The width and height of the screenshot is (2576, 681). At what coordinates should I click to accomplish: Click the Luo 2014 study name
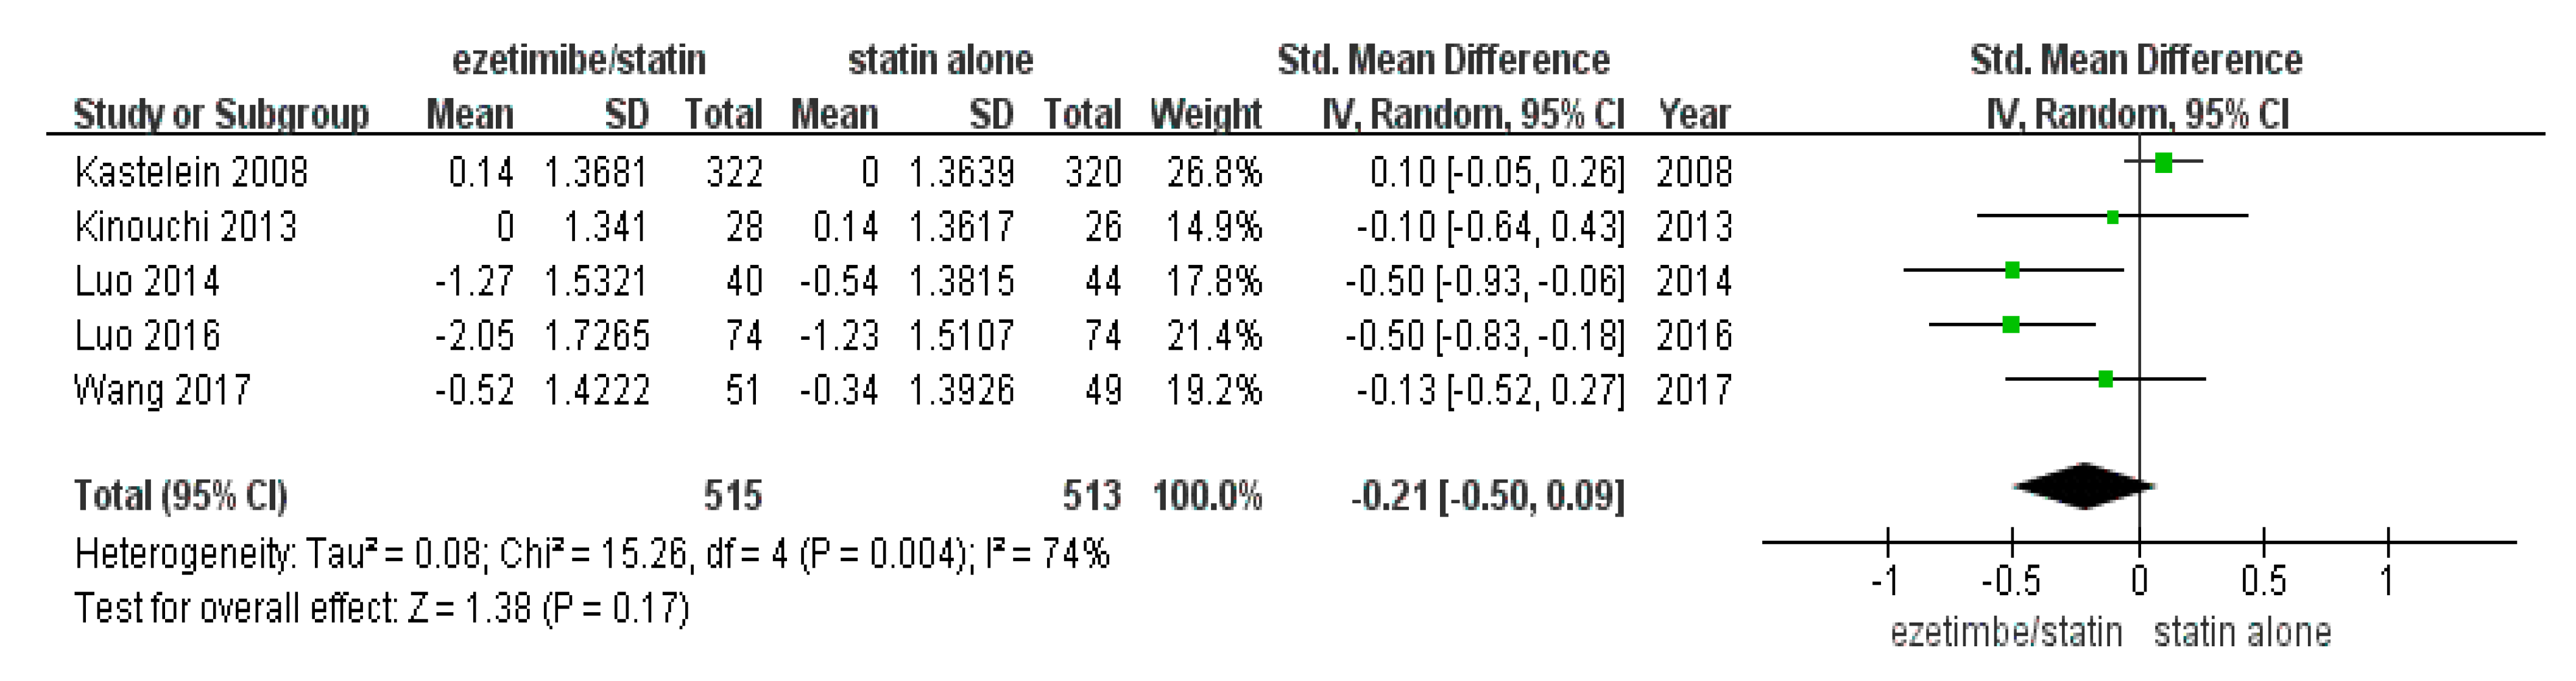pos(147,281)
